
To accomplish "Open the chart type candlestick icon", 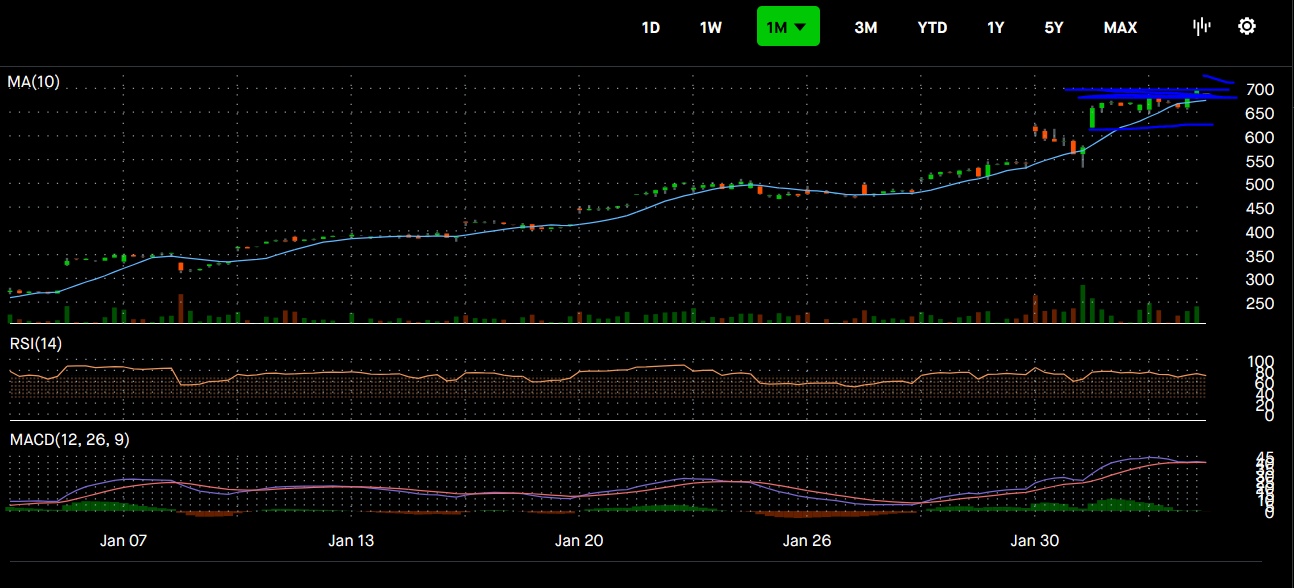I will click(1202, 27).
